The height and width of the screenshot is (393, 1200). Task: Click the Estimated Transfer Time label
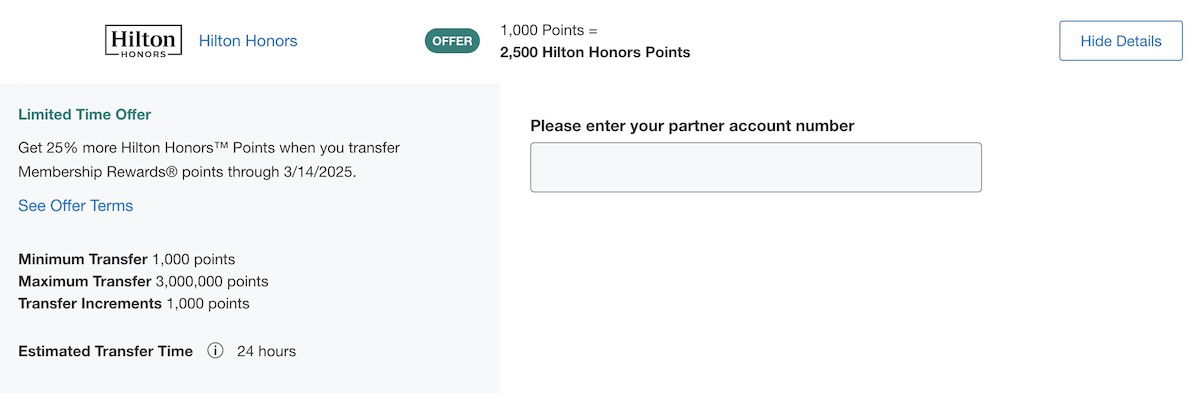tap(105, 351)
